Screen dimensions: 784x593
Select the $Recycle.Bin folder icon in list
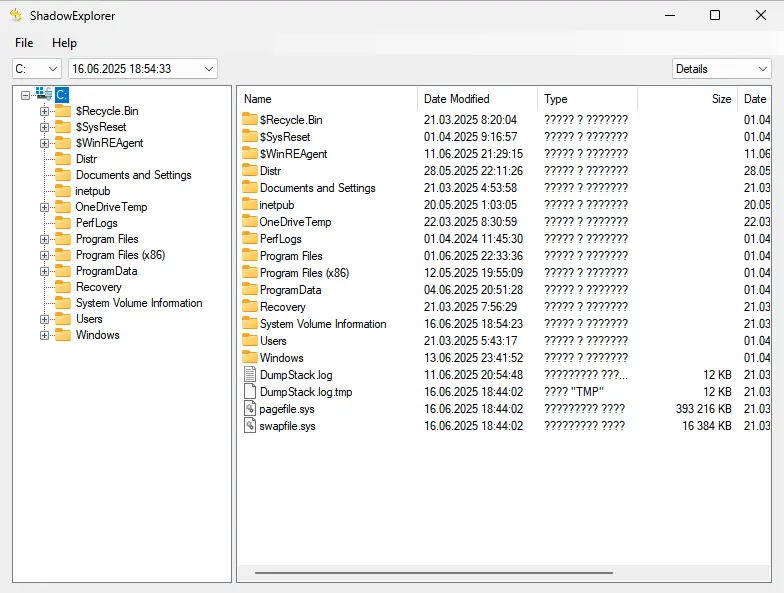click(250, 120)
